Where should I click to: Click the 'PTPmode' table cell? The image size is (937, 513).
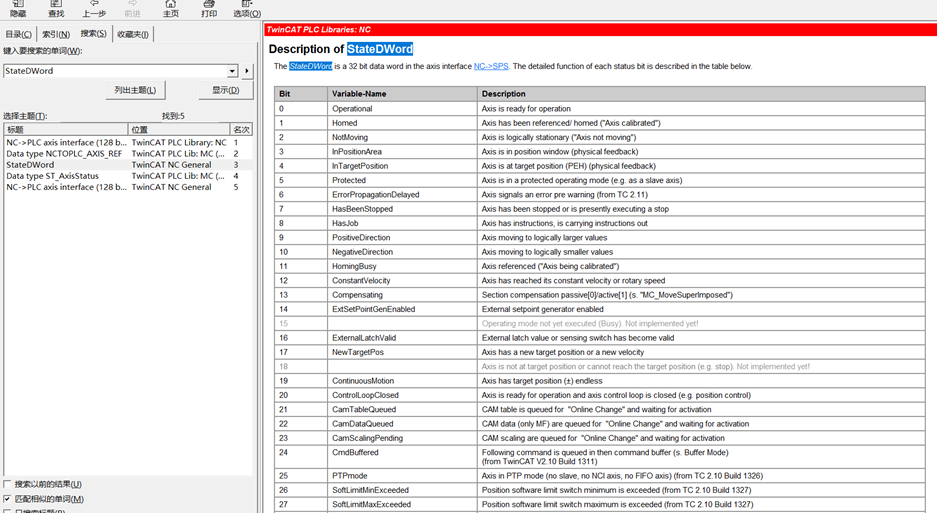tap(403, 477)
